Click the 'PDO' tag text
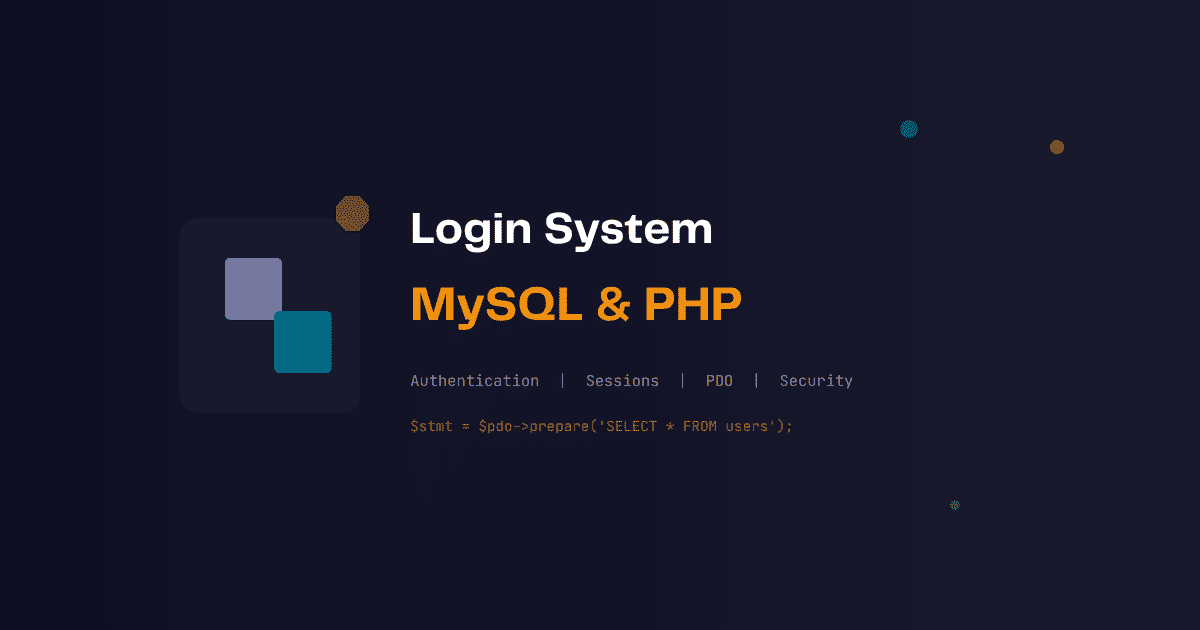This screenshot has height=630, width=1200. pos(719,381)
